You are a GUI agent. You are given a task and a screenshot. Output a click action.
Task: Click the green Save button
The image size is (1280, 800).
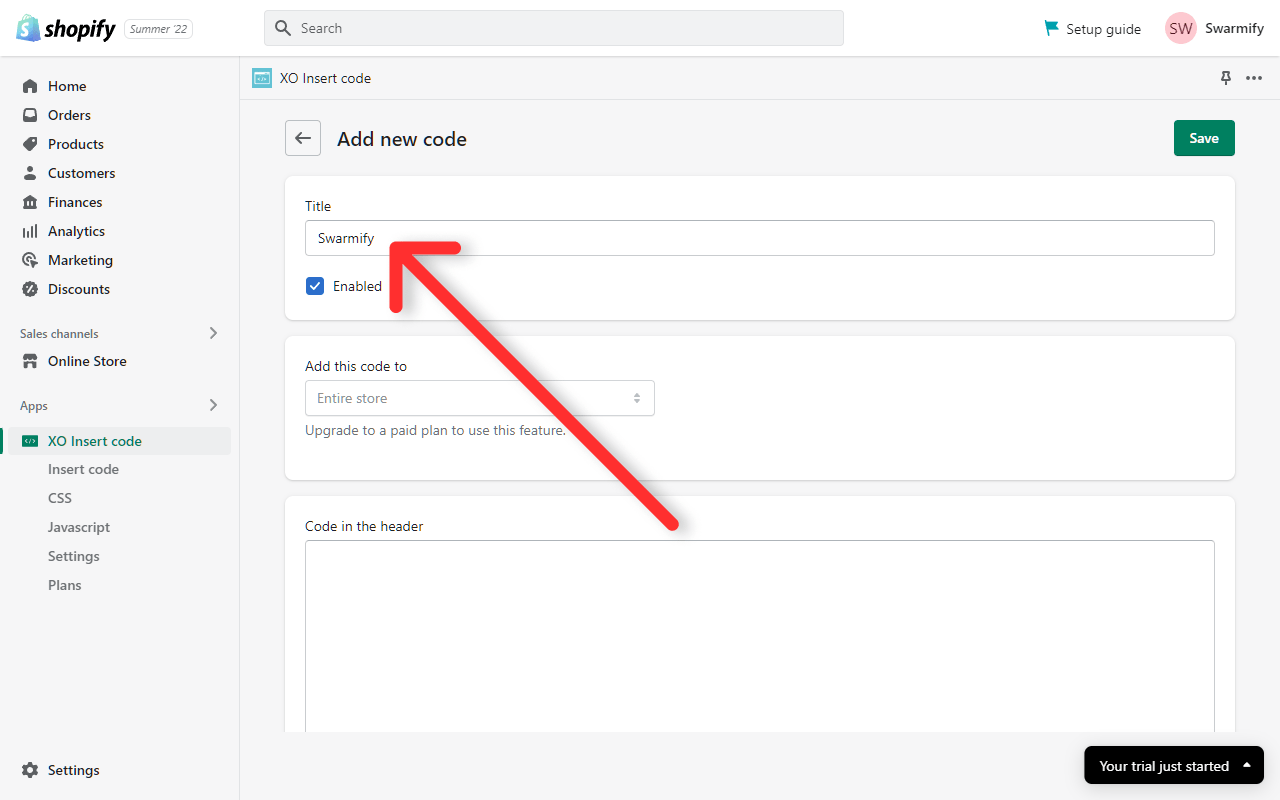click(x=1204, y=138)
